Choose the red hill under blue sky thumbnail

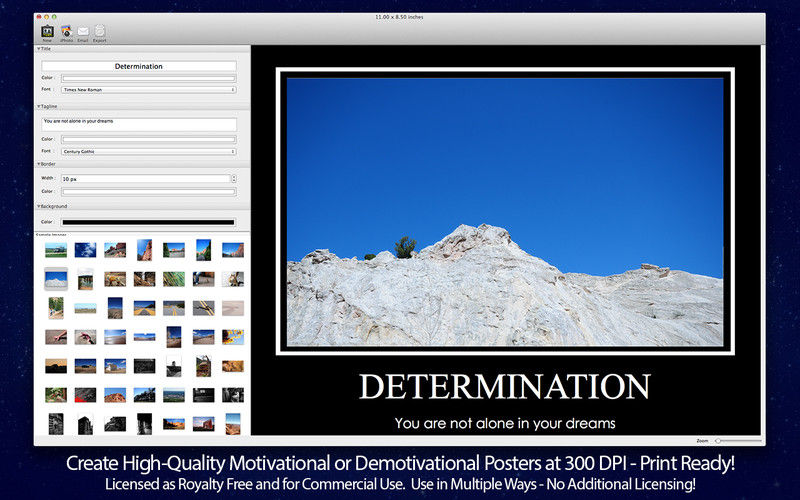click(x=115, y=395)
